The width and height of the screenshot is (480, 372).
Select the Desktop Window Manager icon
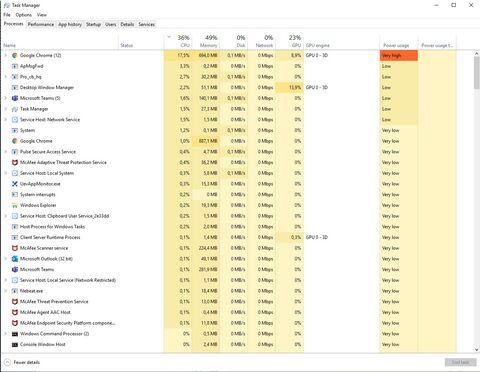[x=15, y=87]
